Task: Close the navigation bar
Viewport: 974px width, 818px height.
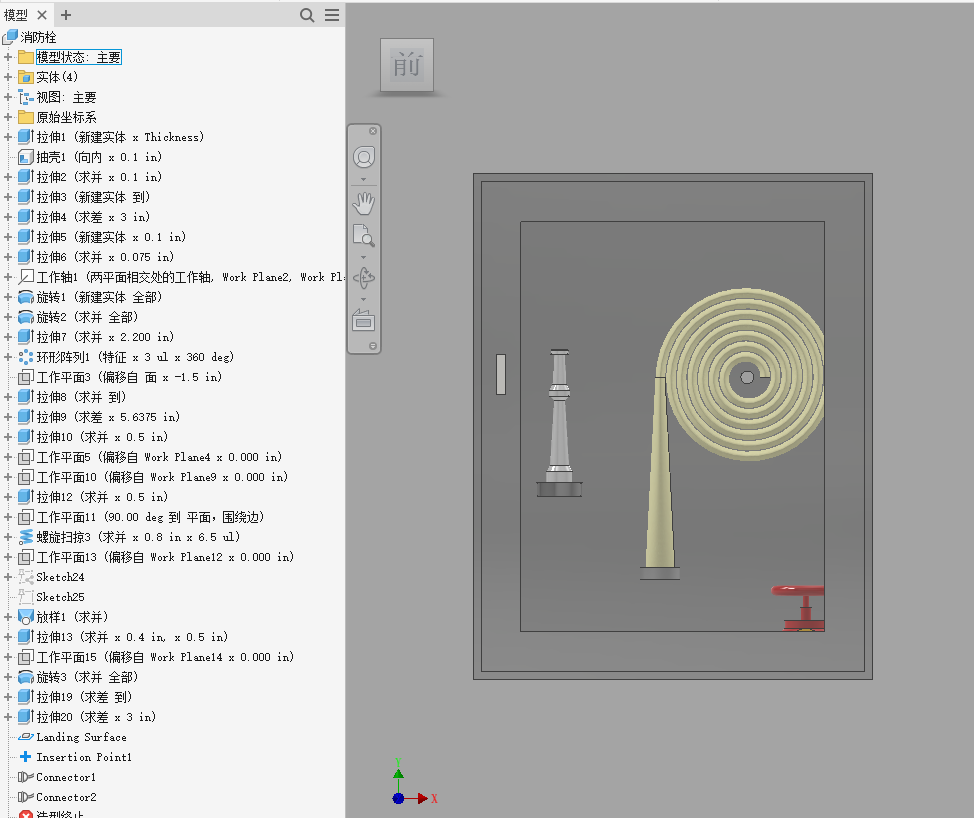Action: [373, 131]
